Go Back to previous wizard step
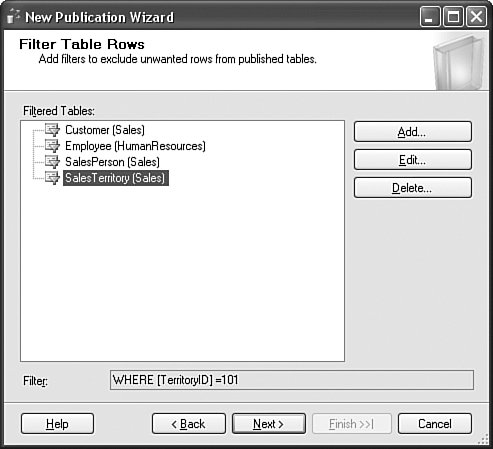Image resolution: width=493 pixels, height=449 pixels. click(x=189, y=424)
